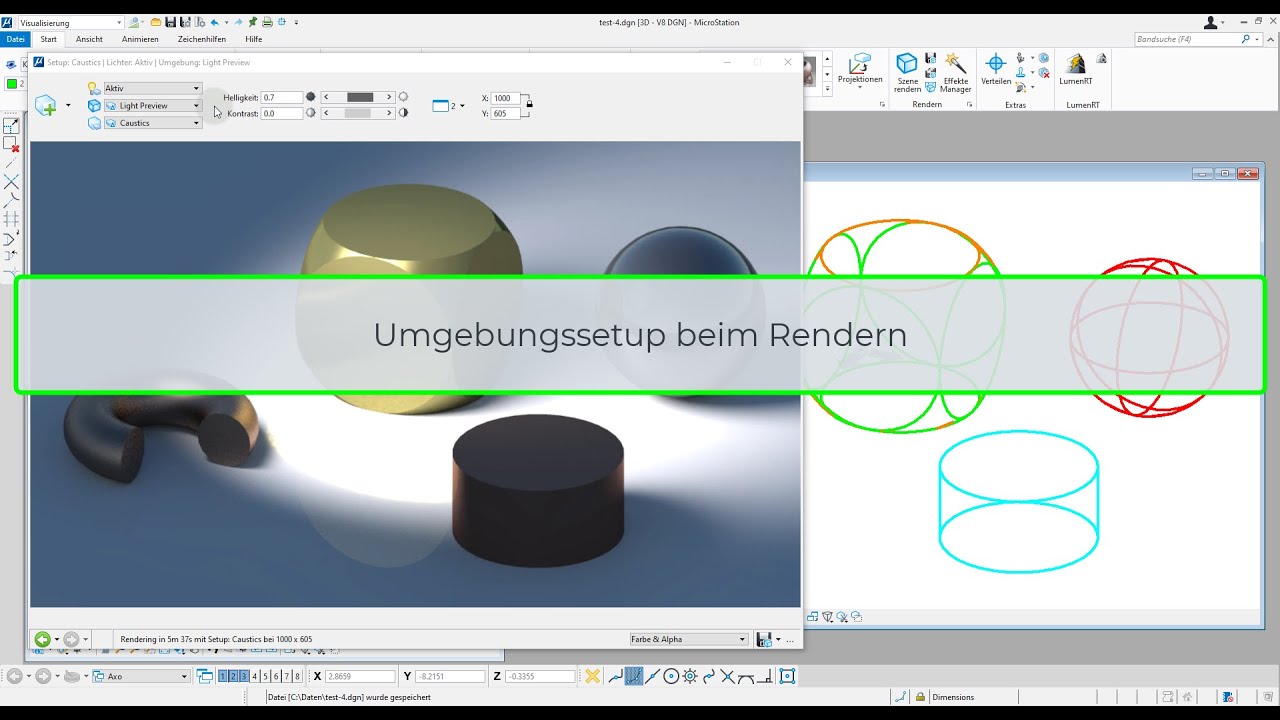Image resolution: width=1280 pixels, height=720 pixels.
Task: Open Effekte Manager
Action: pyautogui.click(x=956, y=73)
